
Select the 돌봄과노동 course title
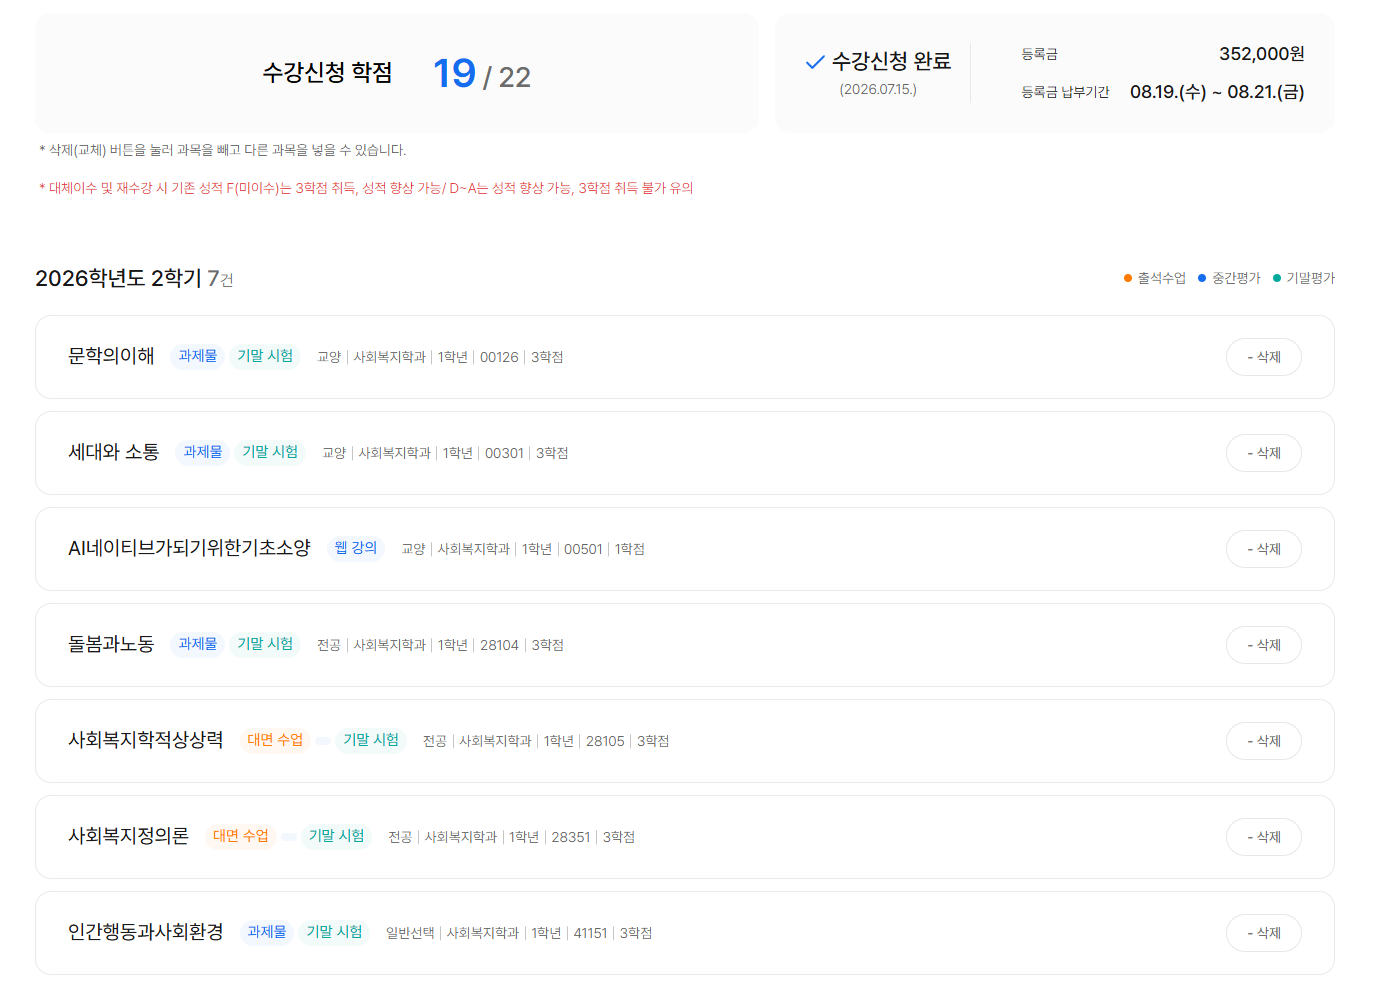pos(111,644)
